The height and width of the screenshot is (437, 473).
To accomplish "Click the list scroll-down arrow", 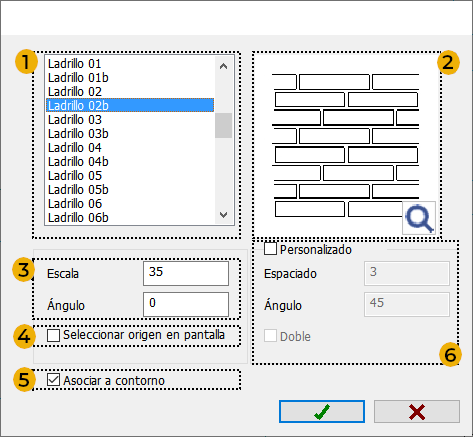I will pos(223,215).
